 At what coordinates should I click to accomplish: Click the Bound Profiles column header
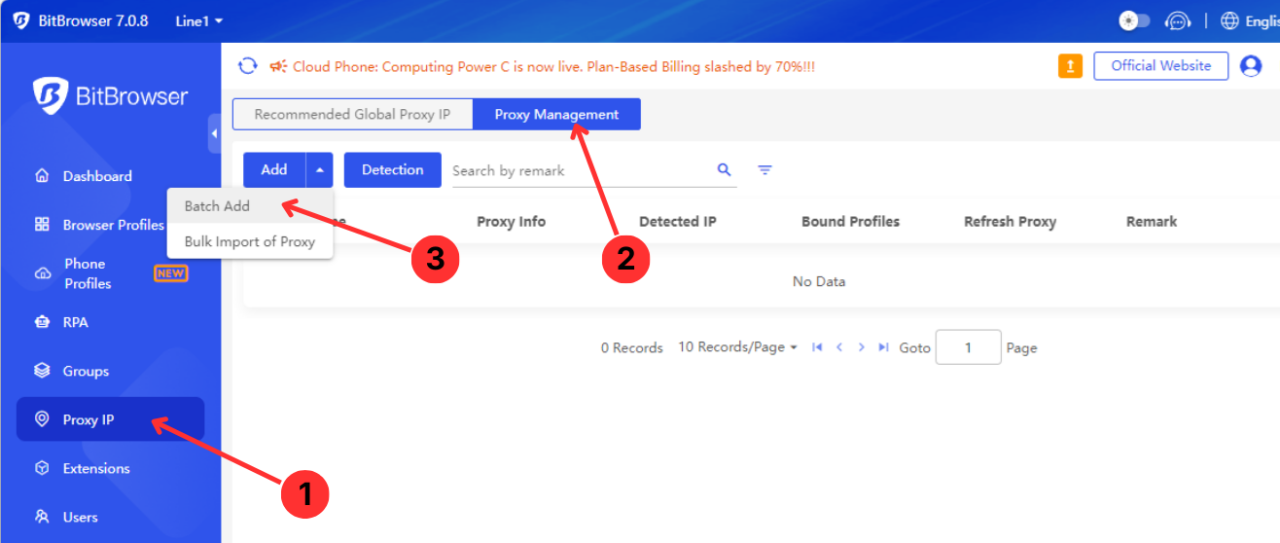click(851, 221)
